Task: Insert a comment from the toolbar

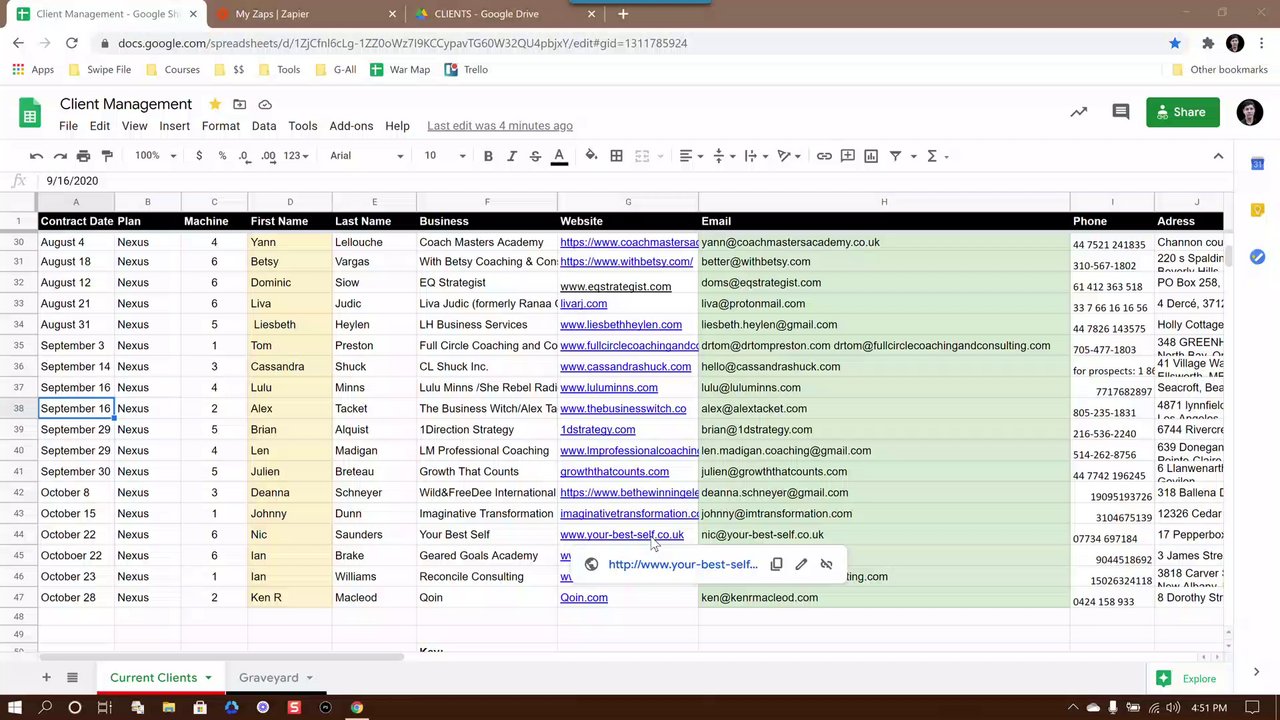Action: (847, 156)
